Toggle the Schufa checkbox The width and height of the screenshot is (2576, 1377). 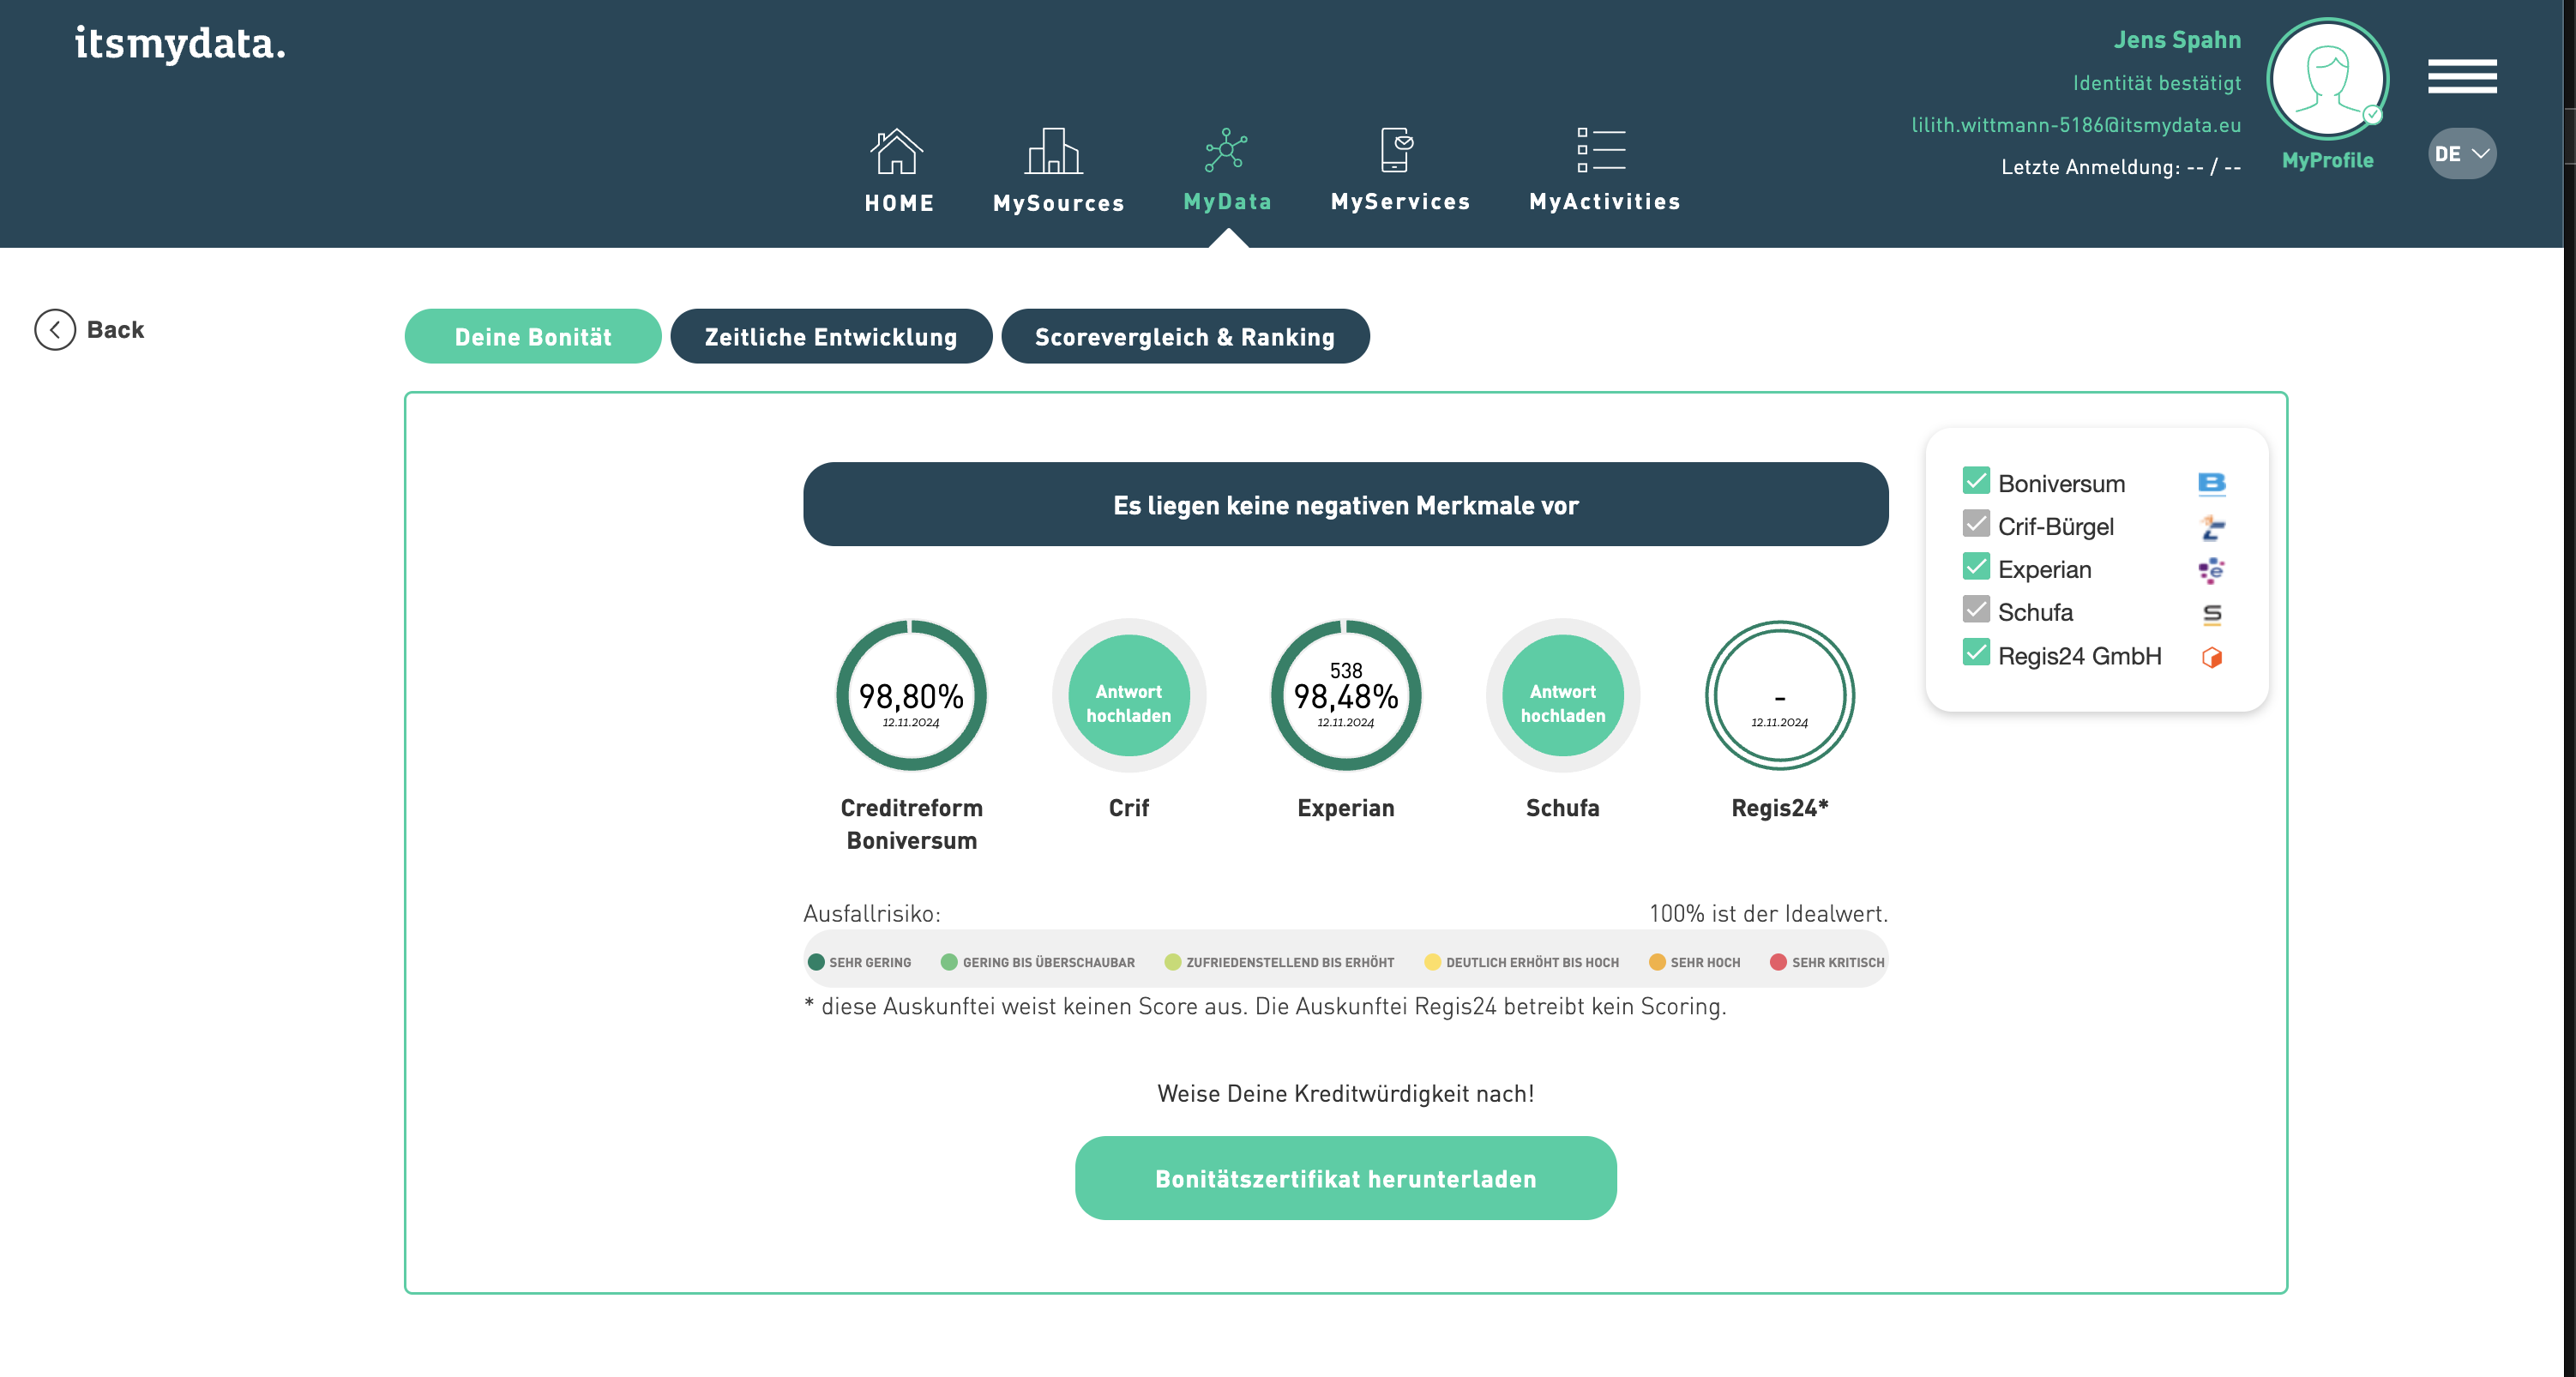(1976, 610)
